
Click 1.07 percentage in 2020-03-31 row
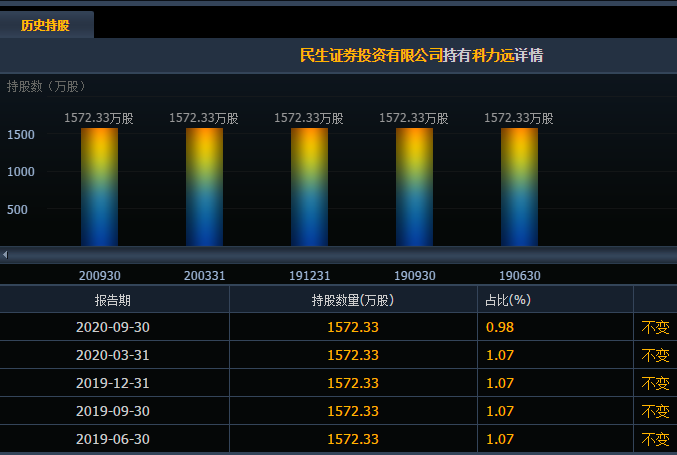pyautogui.click(x=500, y=355)
